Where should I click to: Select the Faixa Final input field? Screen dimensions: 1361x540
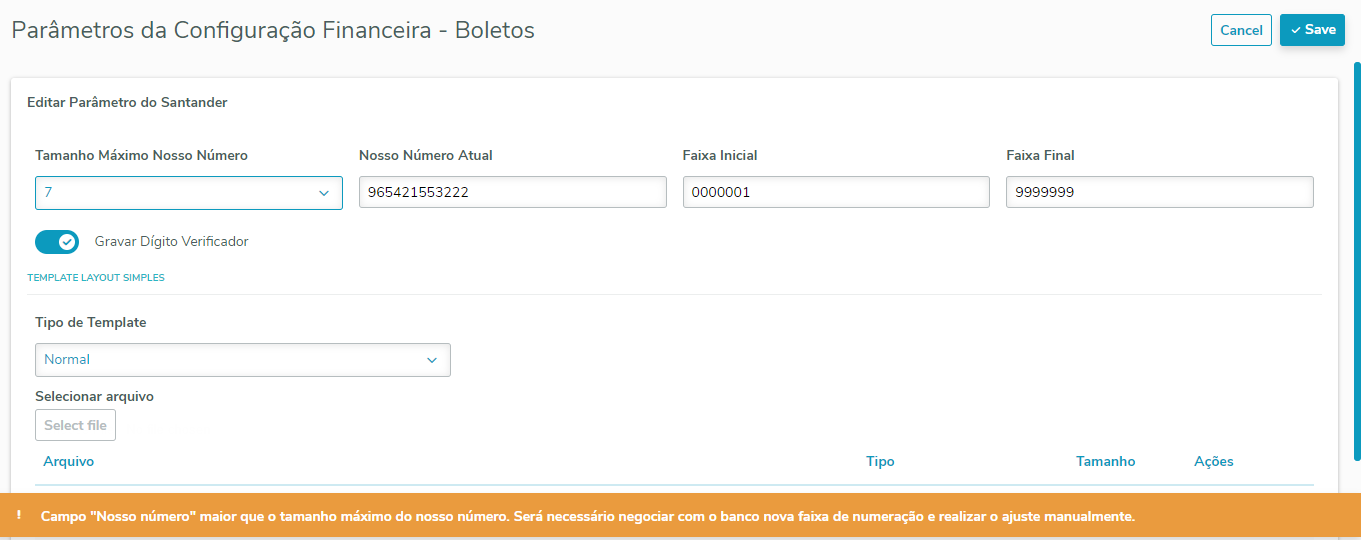pyautogui.click(x=1159, y=192)
